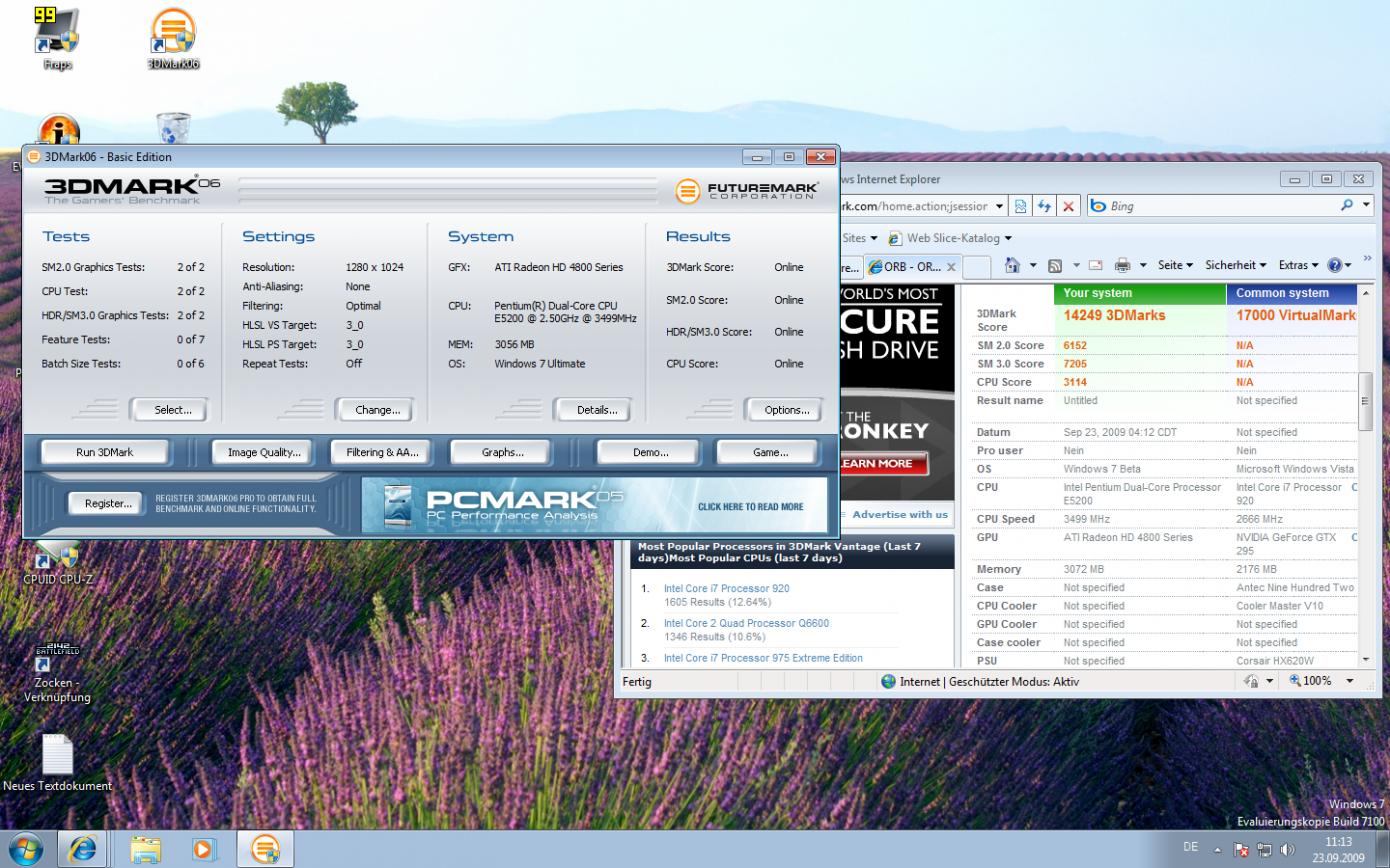
Task: Show hidden tray icons arrow
Action: 1218,849
